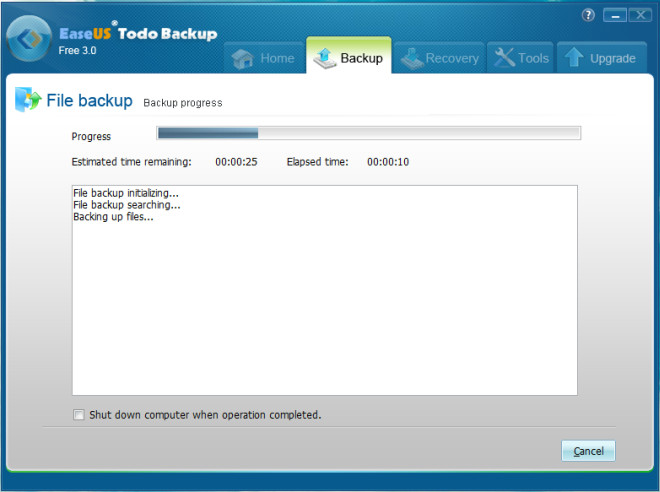The height and width of the screenshot is (492, 660).
Task: Click the 'Progress' label
Action: 91,136
